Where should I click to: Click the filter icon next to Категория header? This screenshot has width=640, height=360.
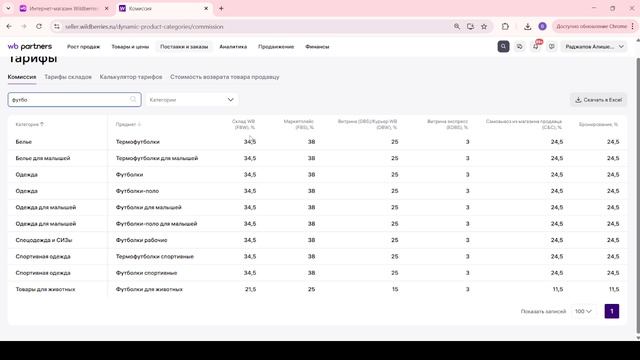42,124
